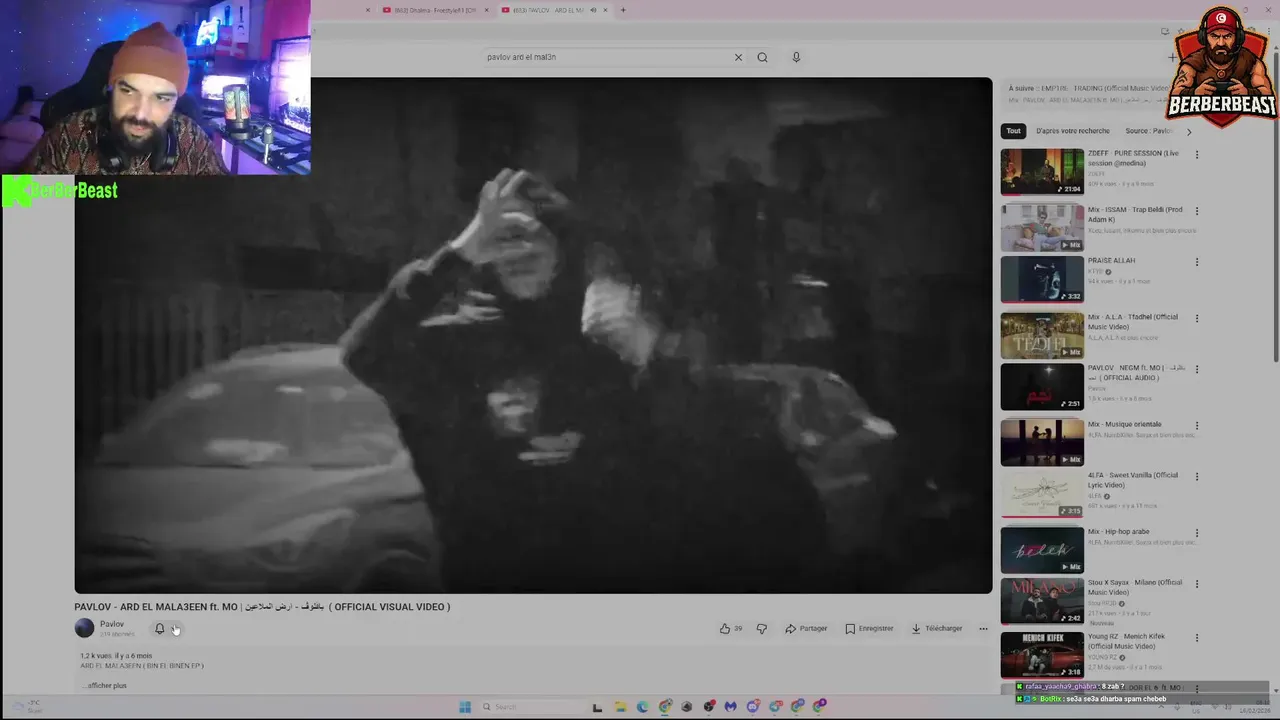Open options menu for PRAISE ALLAH
This screenshot has height=720, width=1280.
click(x=1196, y=262)
